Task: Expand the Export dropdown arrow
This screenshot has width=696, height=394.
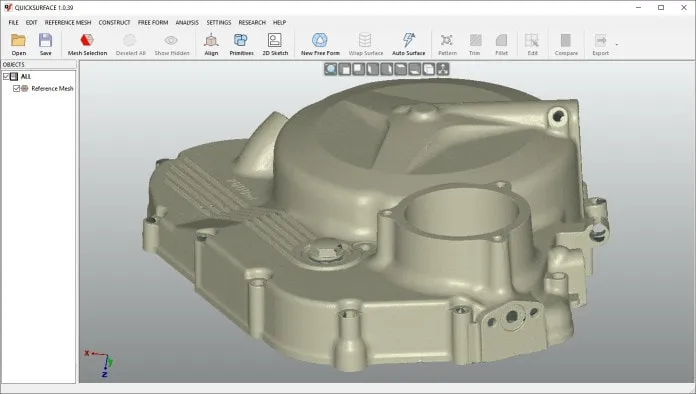Action: point(617,44)
